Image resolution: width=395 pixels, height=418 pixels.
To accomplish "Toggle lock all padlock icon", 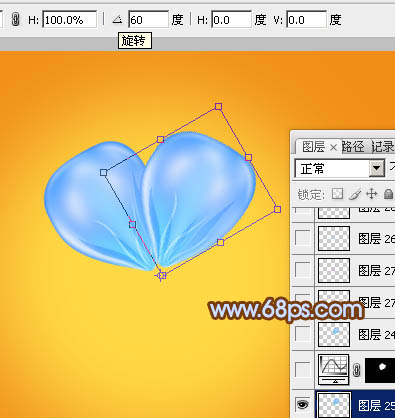I will (x=388, y=194).
